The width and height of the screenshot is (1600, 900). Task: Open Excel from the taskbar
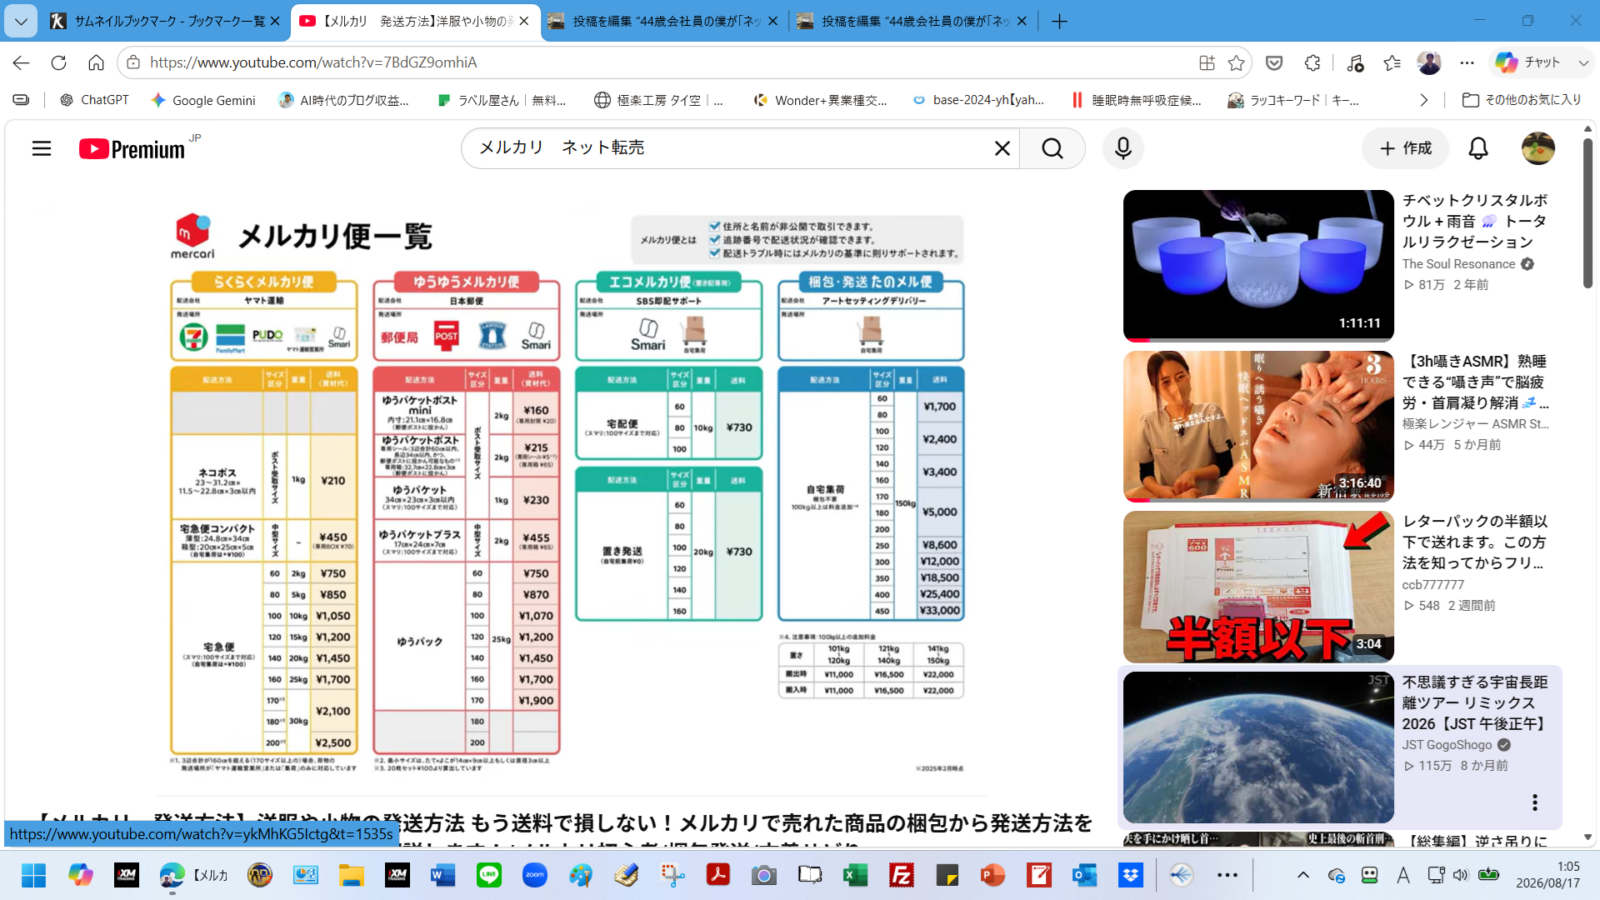[x=855, y=876]
